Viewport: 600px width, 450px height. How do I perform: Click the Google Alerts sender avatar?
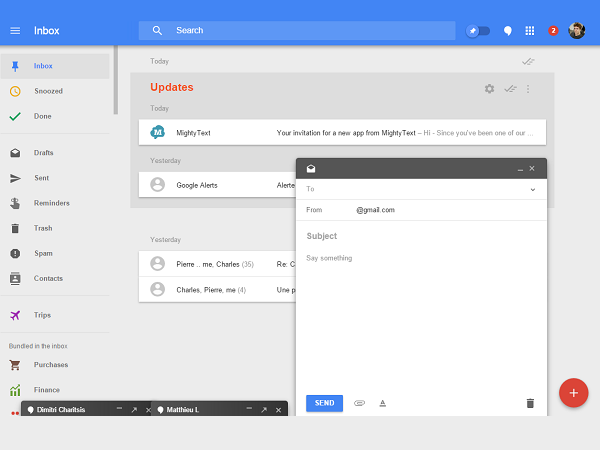157,185
